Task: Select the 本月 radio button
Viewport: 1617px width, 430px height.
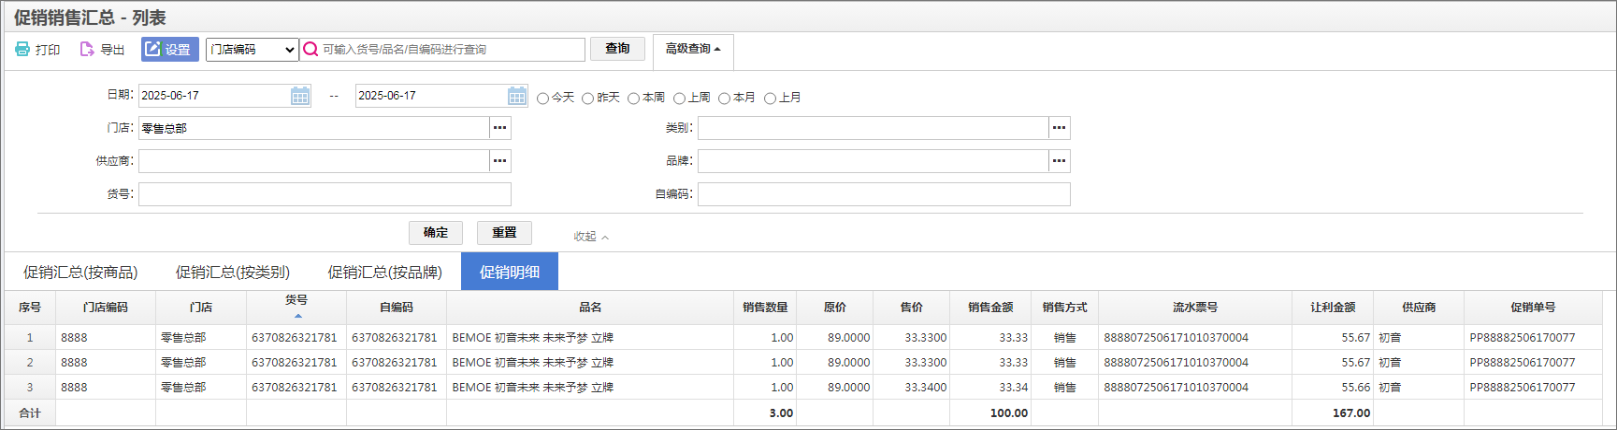Action: (724, 98)
